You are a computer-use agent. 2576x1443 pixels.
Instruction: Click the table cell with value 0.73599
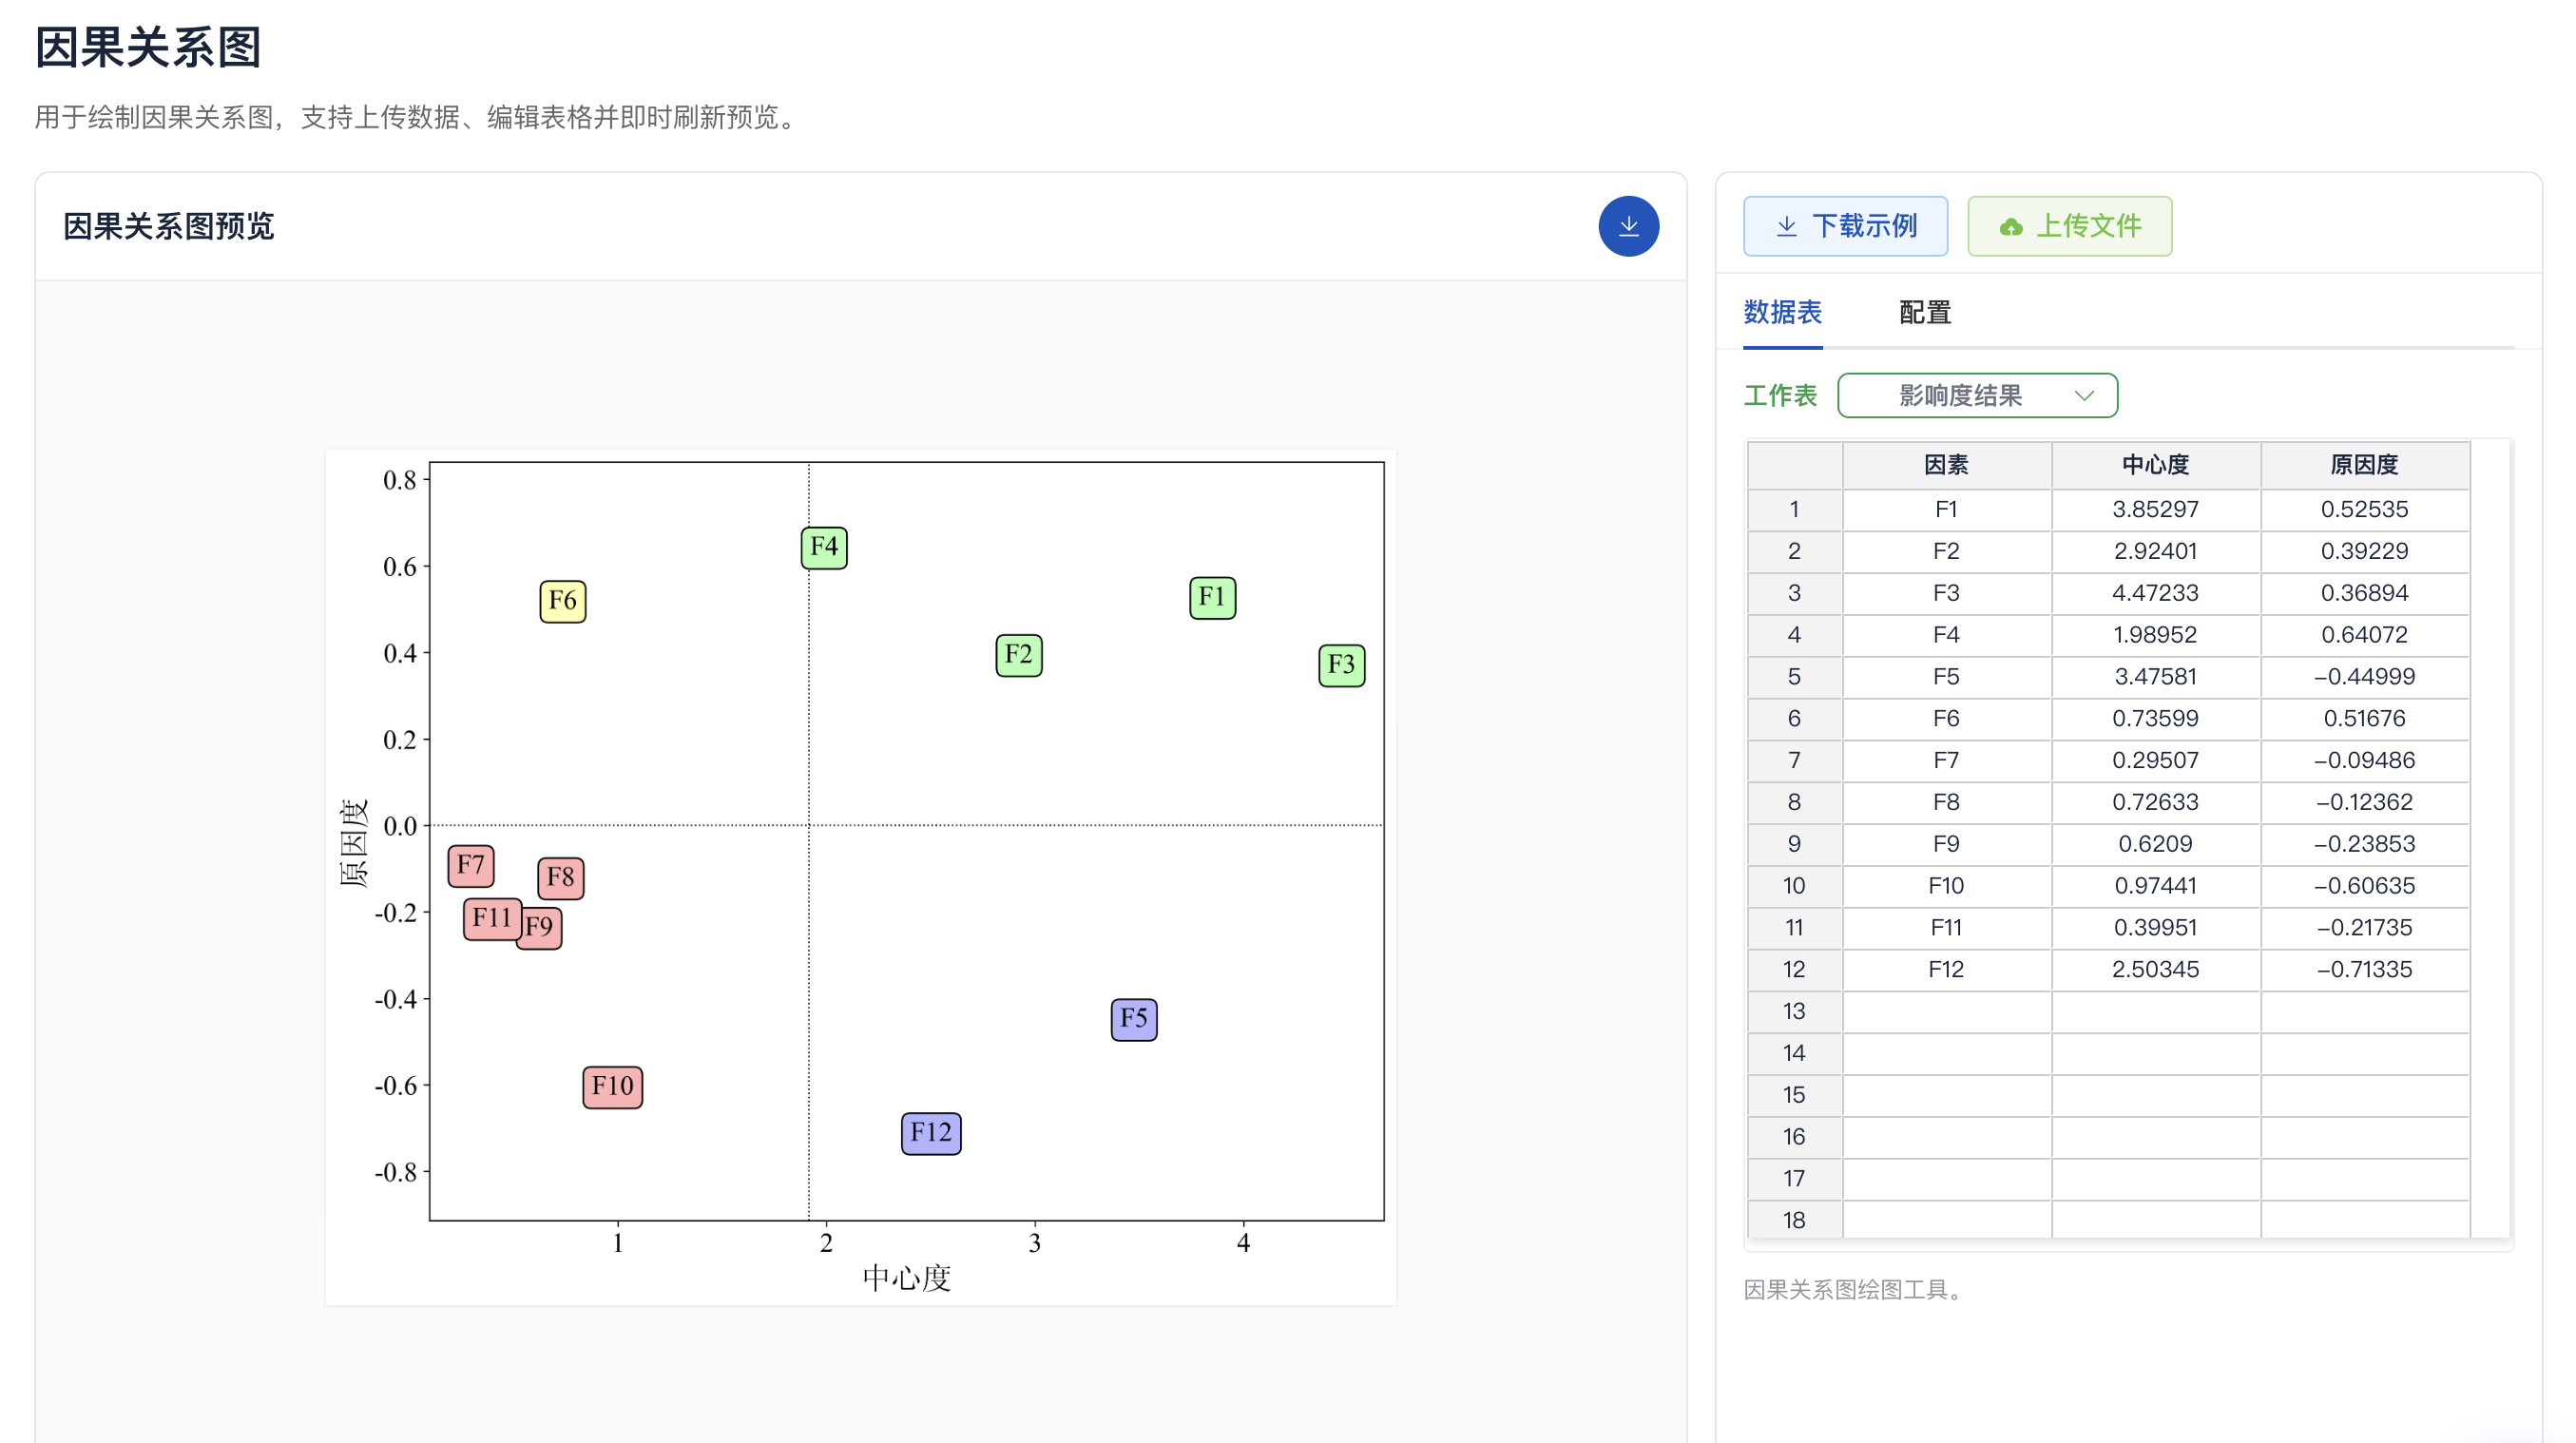point(2155,719)
